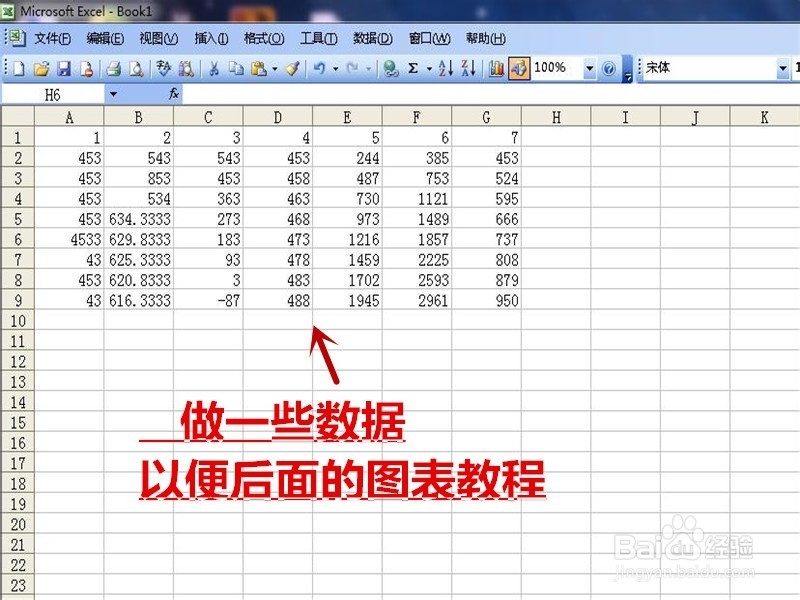The image size is (800, 600).
Task: Create a new workbook
Action: click(x=17, y=68)
